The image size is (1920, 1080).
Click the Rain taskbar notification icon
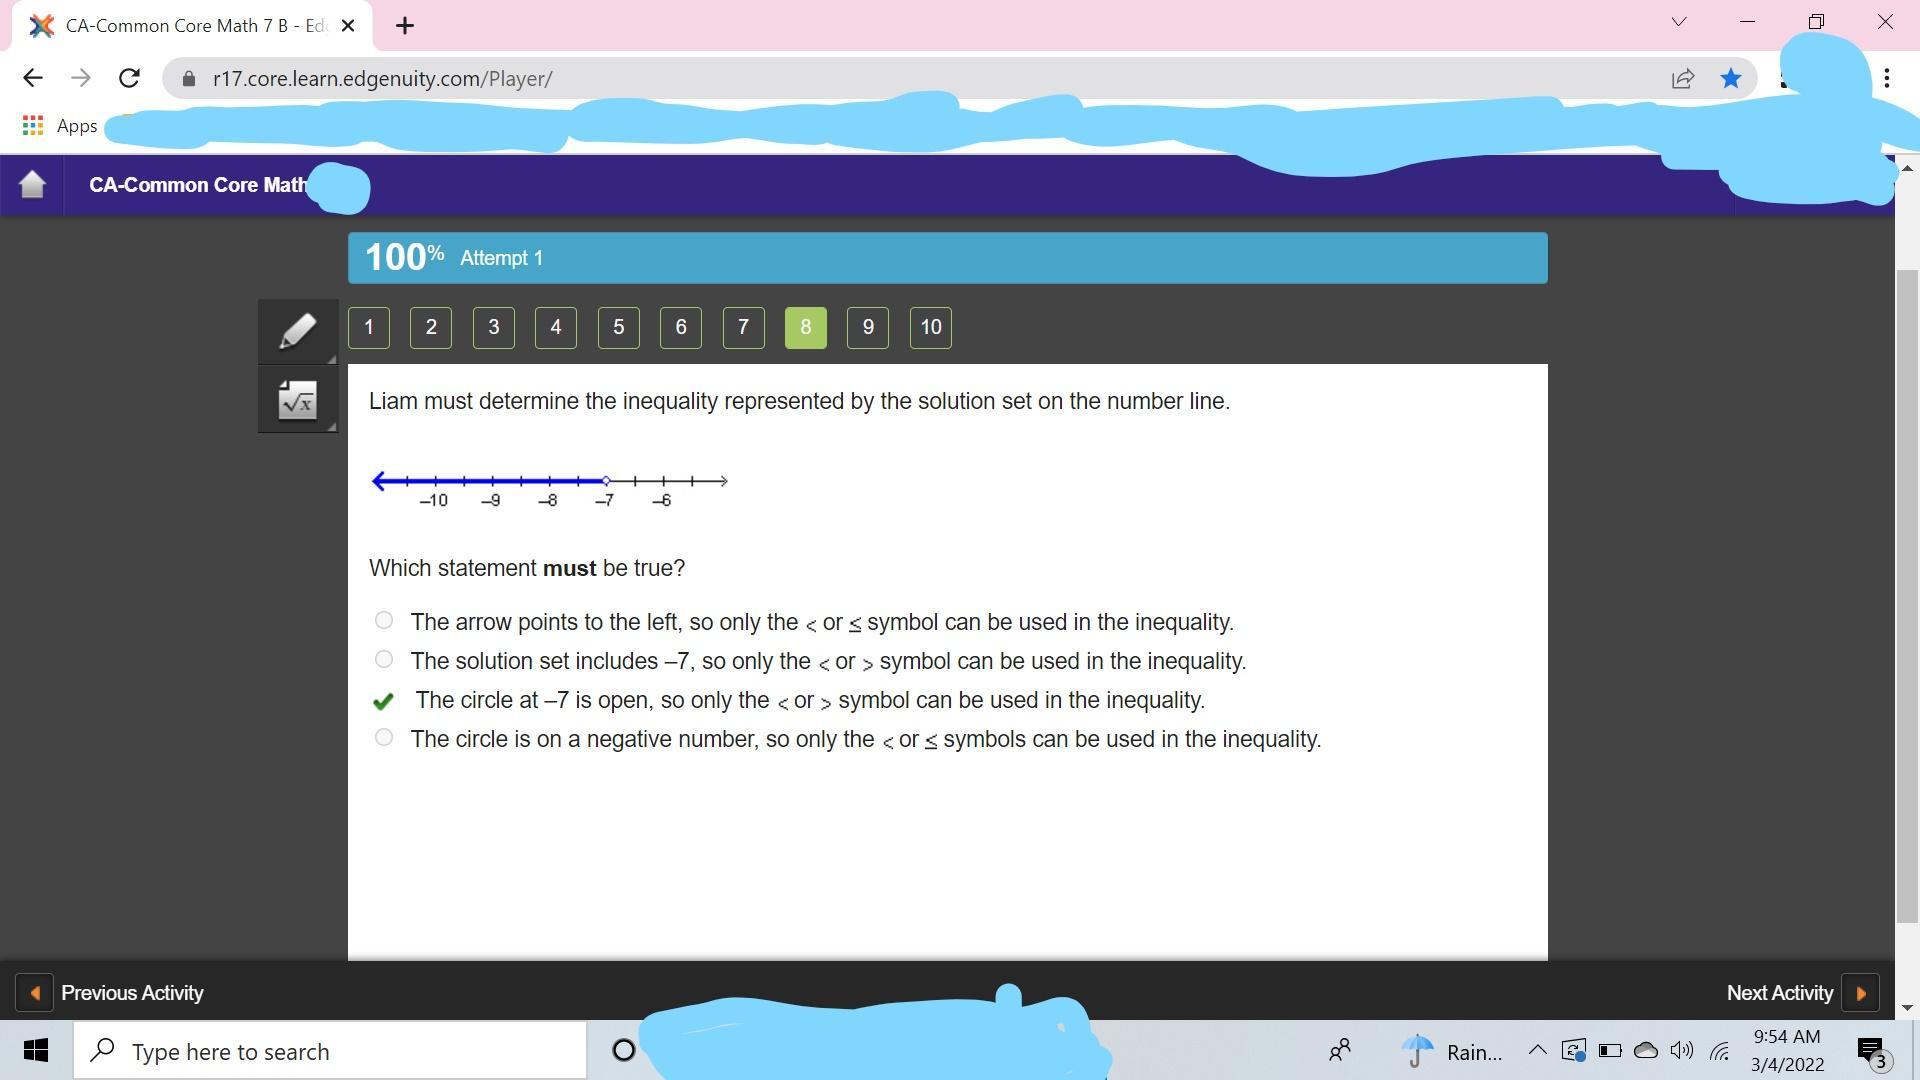(x=1419, y=1051)
